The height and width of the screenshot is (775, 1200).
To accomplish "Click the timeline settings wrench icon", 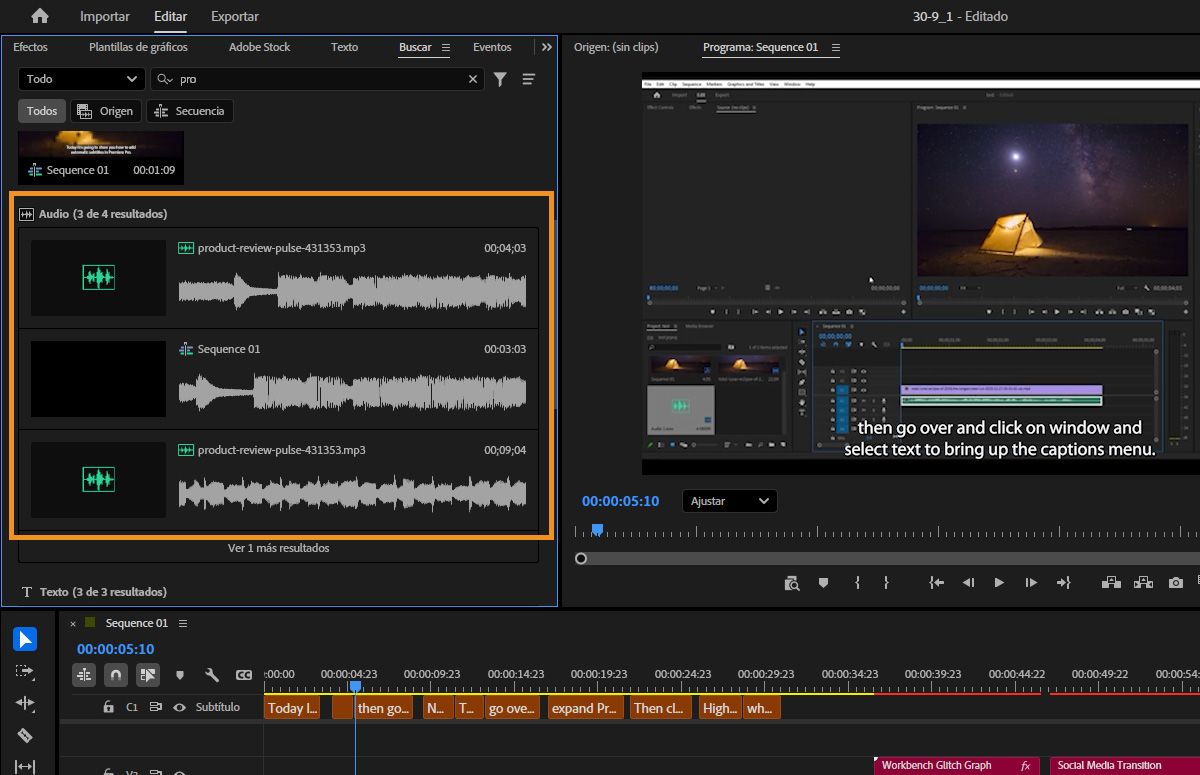I will 212,675.
